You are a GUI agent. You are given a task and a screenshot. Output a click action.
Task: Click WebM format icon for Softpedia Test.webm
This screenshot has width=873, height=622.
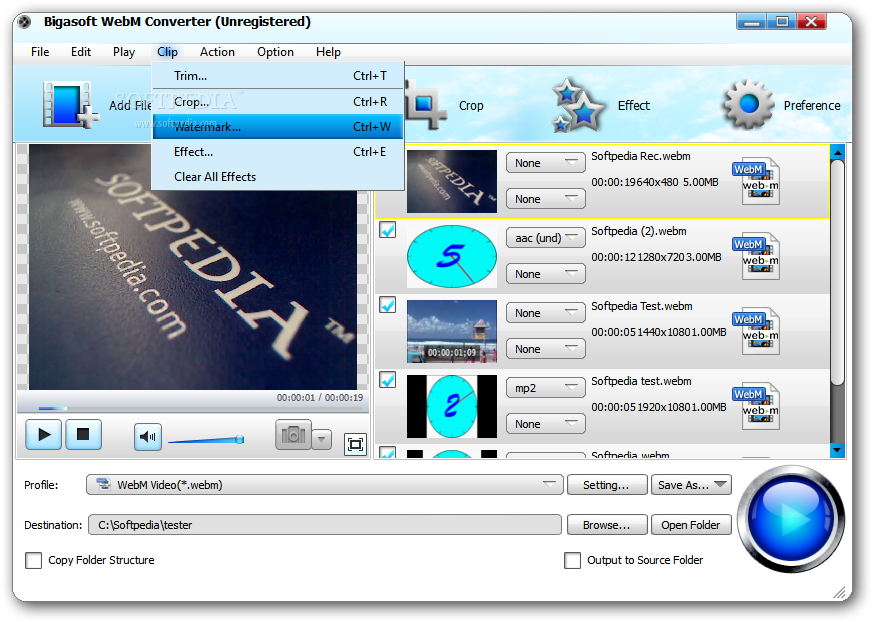click(x=757, y=331)
